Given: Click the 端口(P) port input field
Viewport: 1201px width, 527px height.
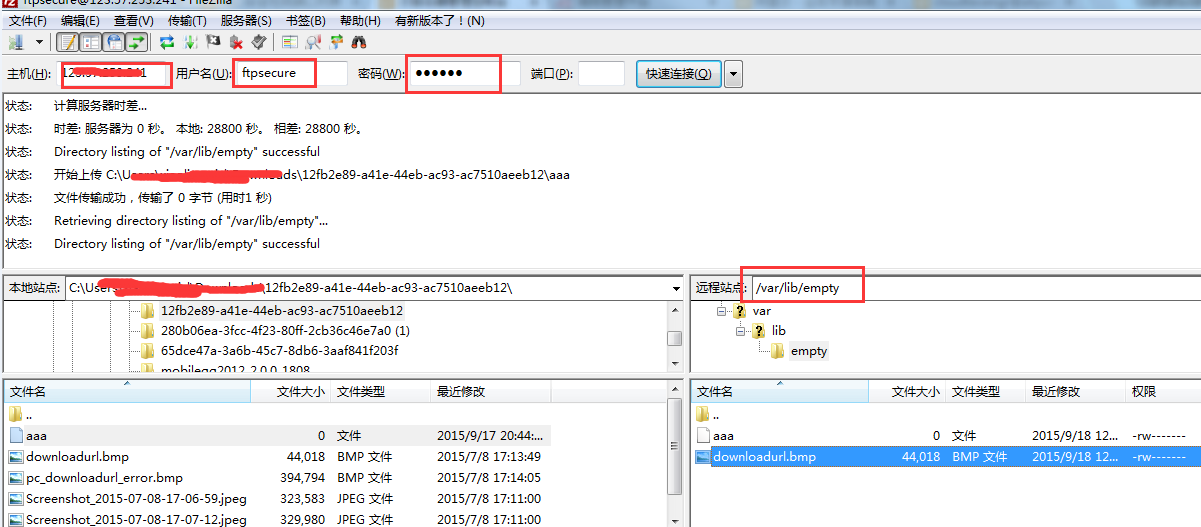Looking at the screenshot, I should click(x=601, y=74).
